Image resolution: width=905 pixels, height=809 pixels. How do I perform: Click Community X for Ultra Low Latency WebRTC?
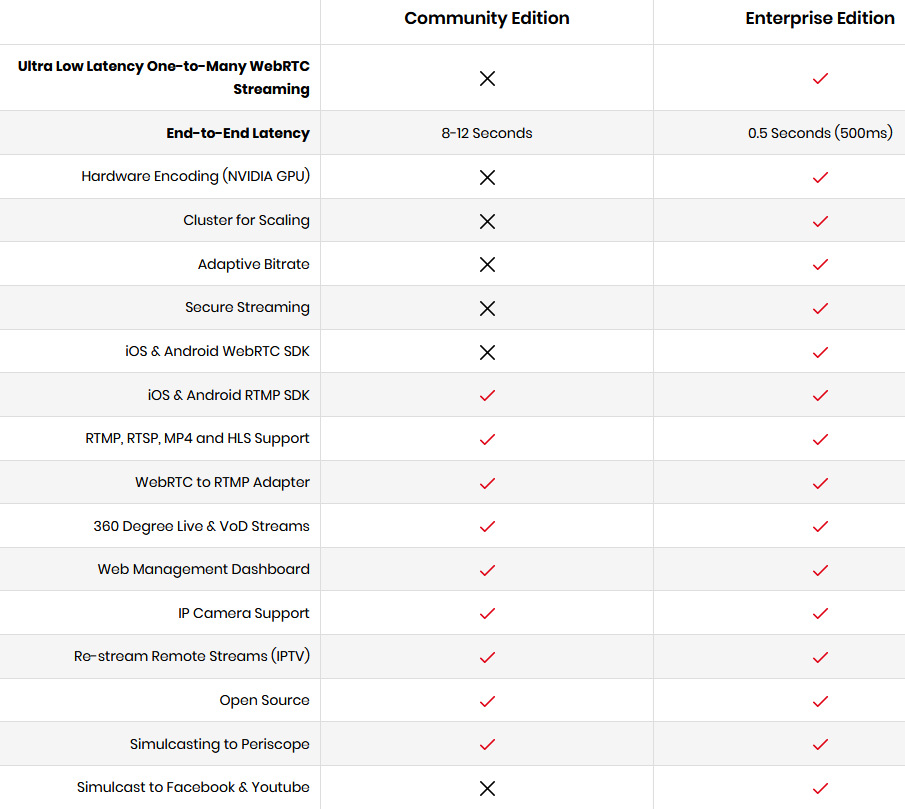487,78
